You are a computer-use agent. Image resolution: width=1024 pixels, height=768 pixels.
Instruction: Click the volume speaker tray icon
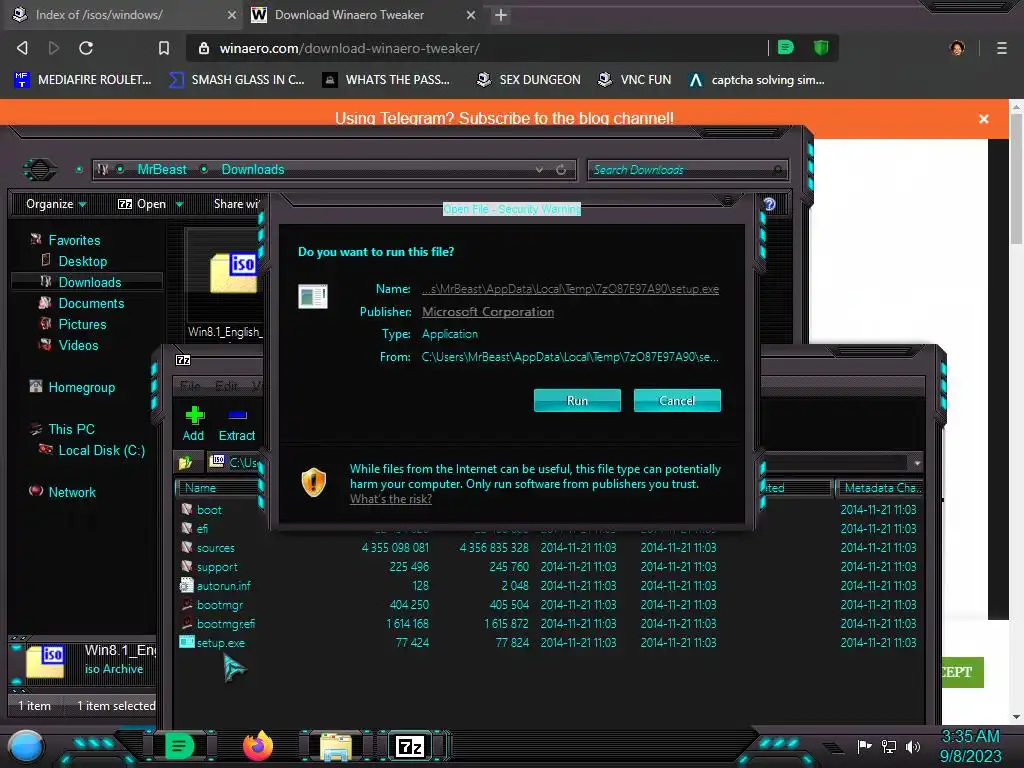912,746
